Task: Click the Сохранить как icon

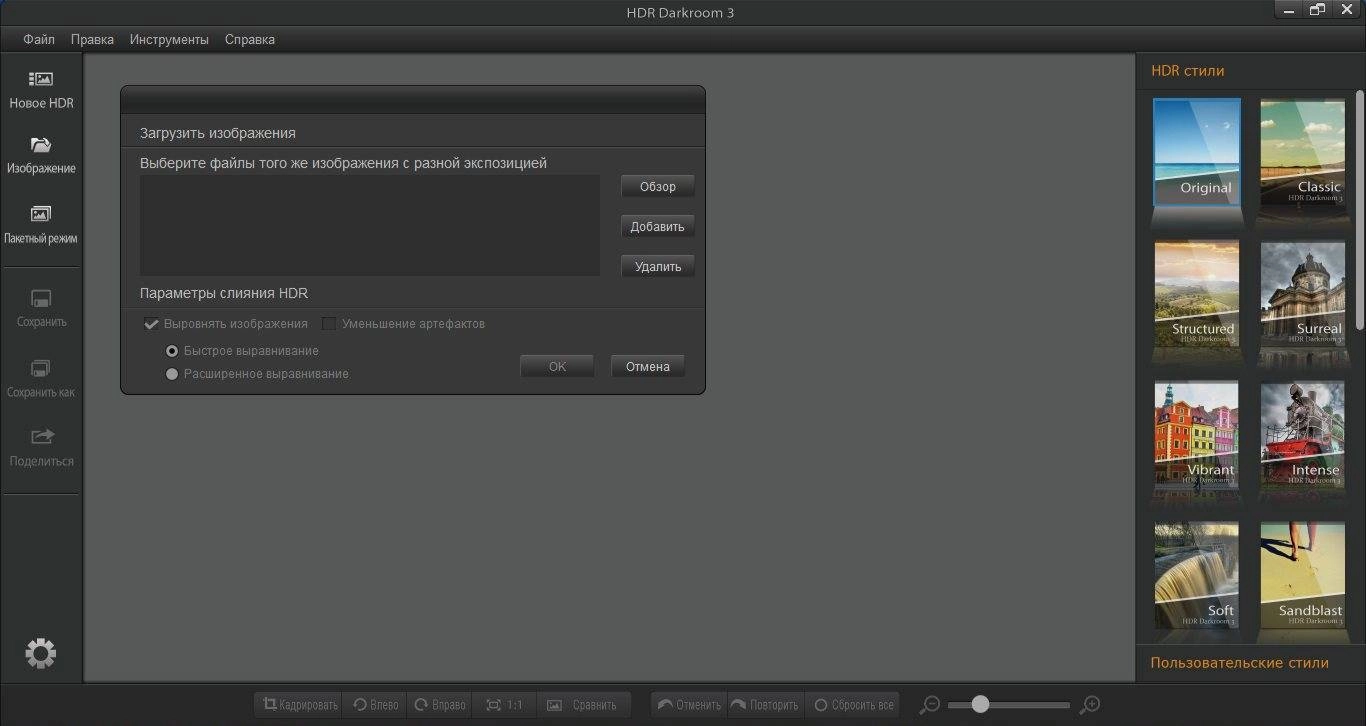Action: click(x=41, y=368)
